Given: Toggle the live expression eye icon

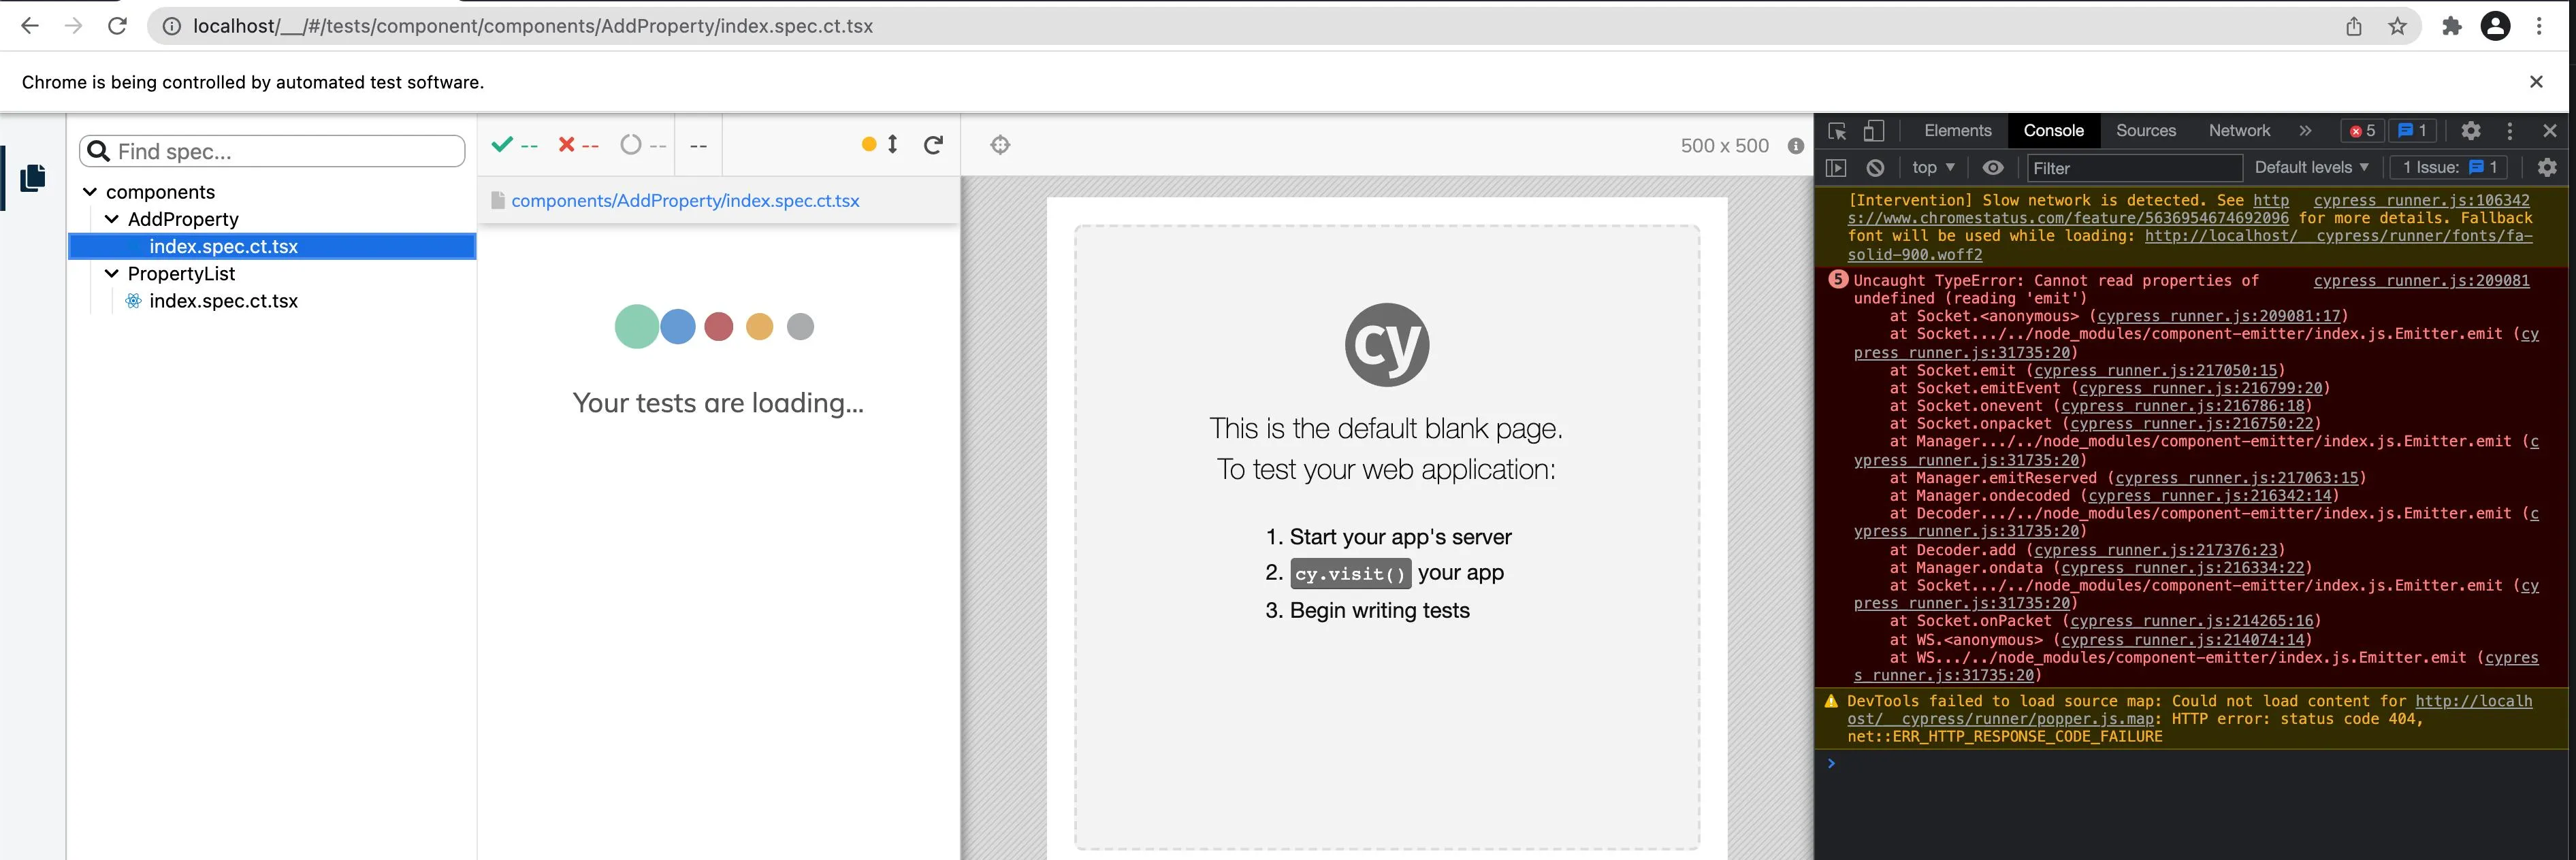Looking at the screenshot, I should coord(1993,168).
